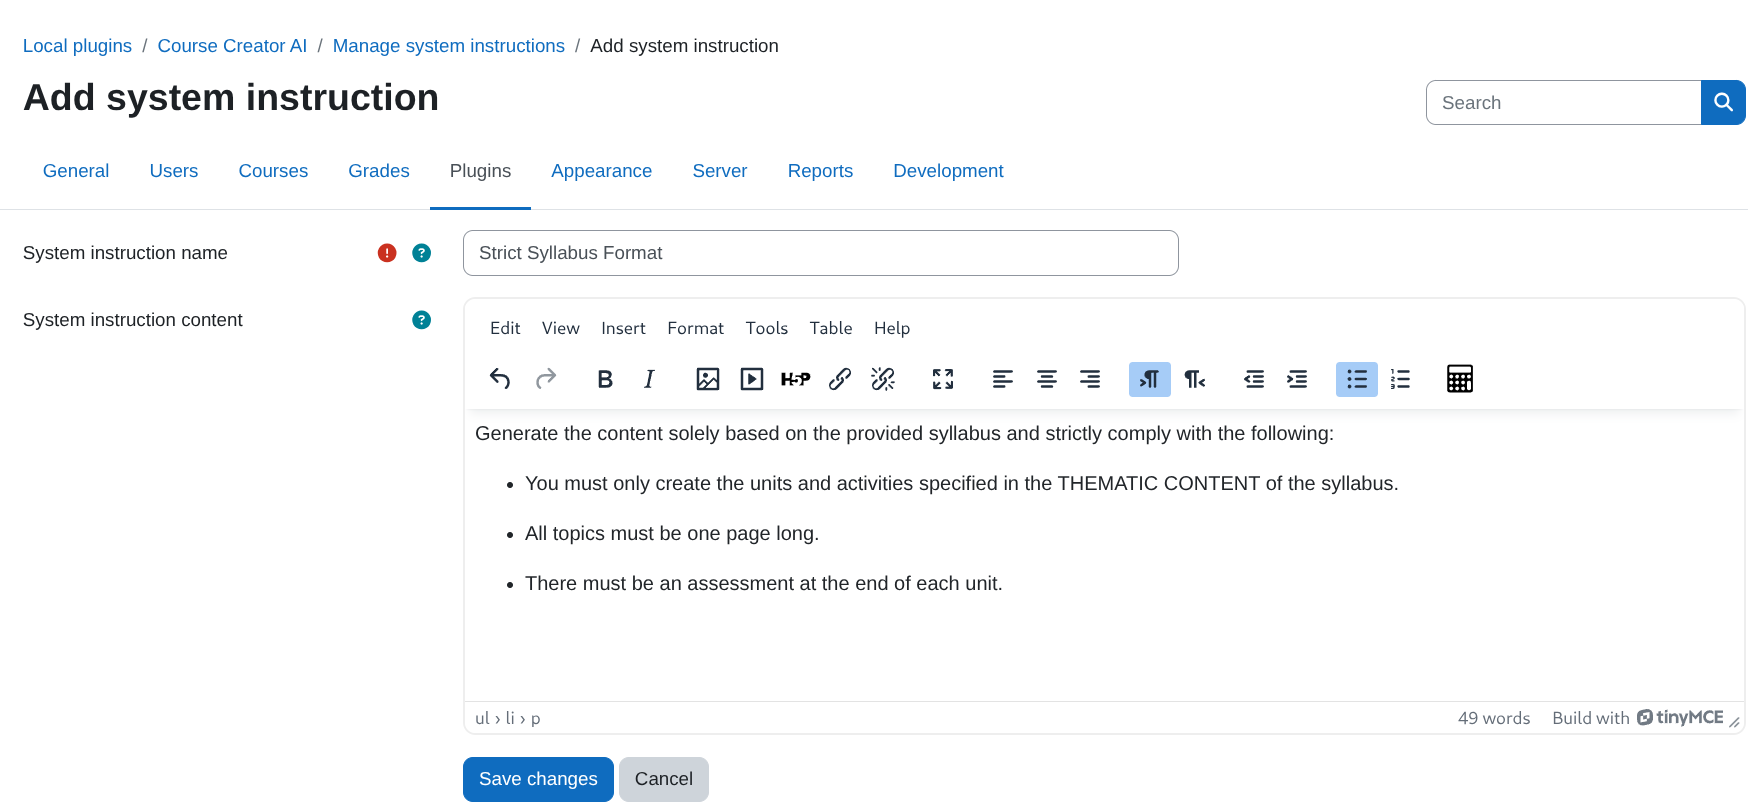Viewport: 1748px width, 811px height.
Task: Open Manage system instructions breadcrumb
Action: click(448, 46)
